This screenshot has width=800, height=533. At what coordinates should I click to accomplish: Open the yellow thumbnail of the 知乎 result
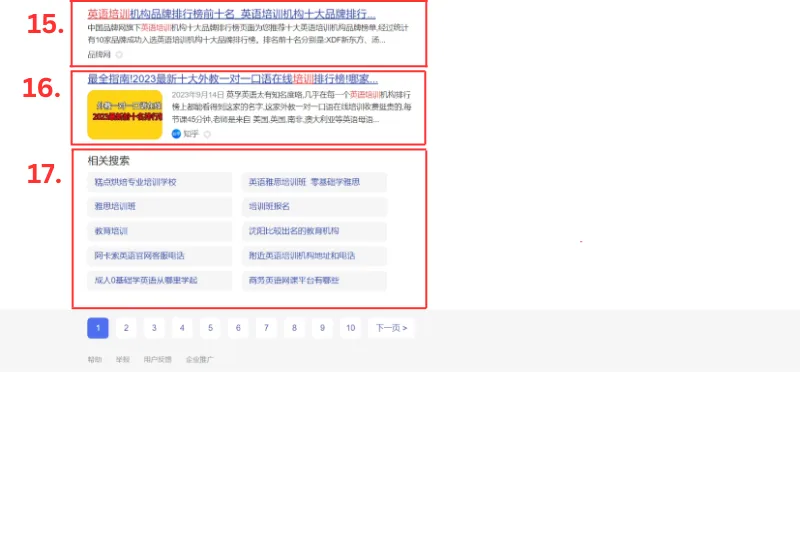point(125,115)
